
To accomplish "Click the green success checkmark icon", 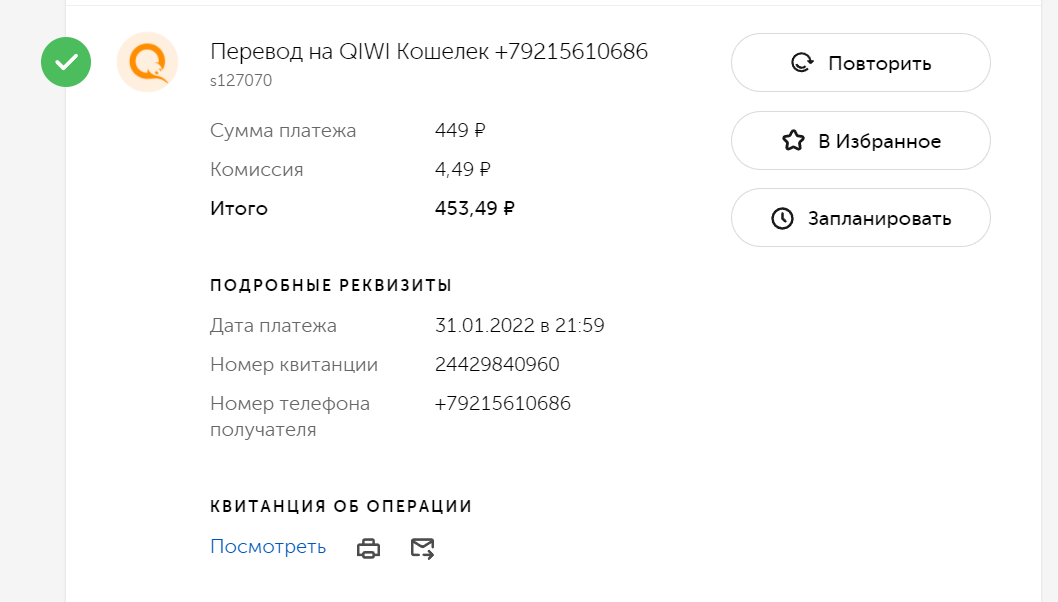I will pyautogui.click(x=66, y=62).
